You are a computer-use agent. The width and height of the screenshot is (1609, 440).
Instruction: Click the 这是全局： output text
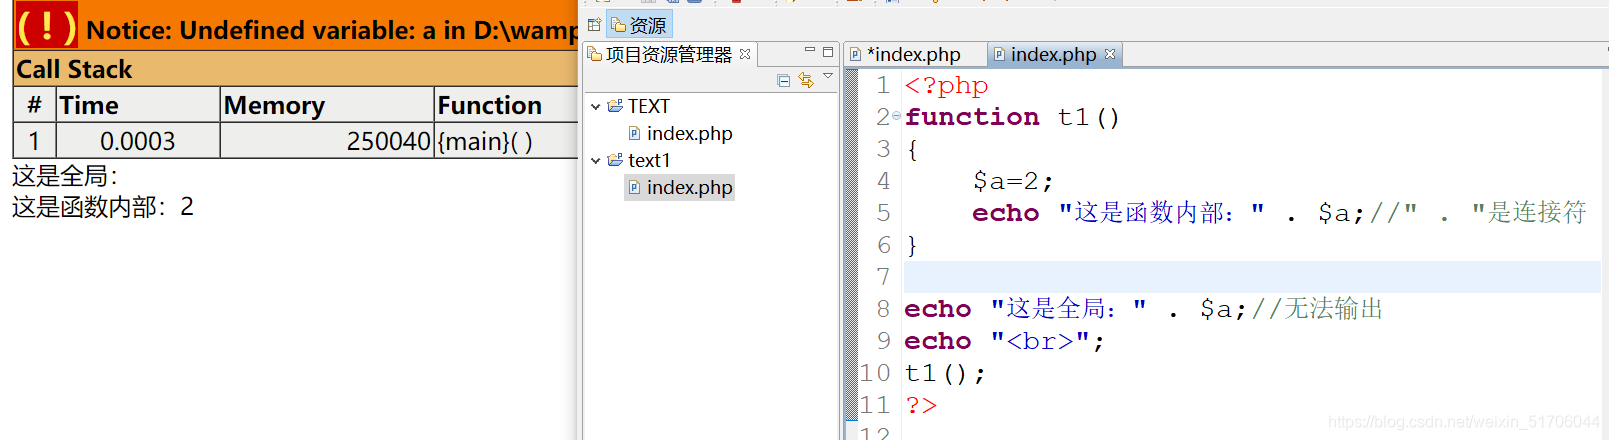(65, 176)
